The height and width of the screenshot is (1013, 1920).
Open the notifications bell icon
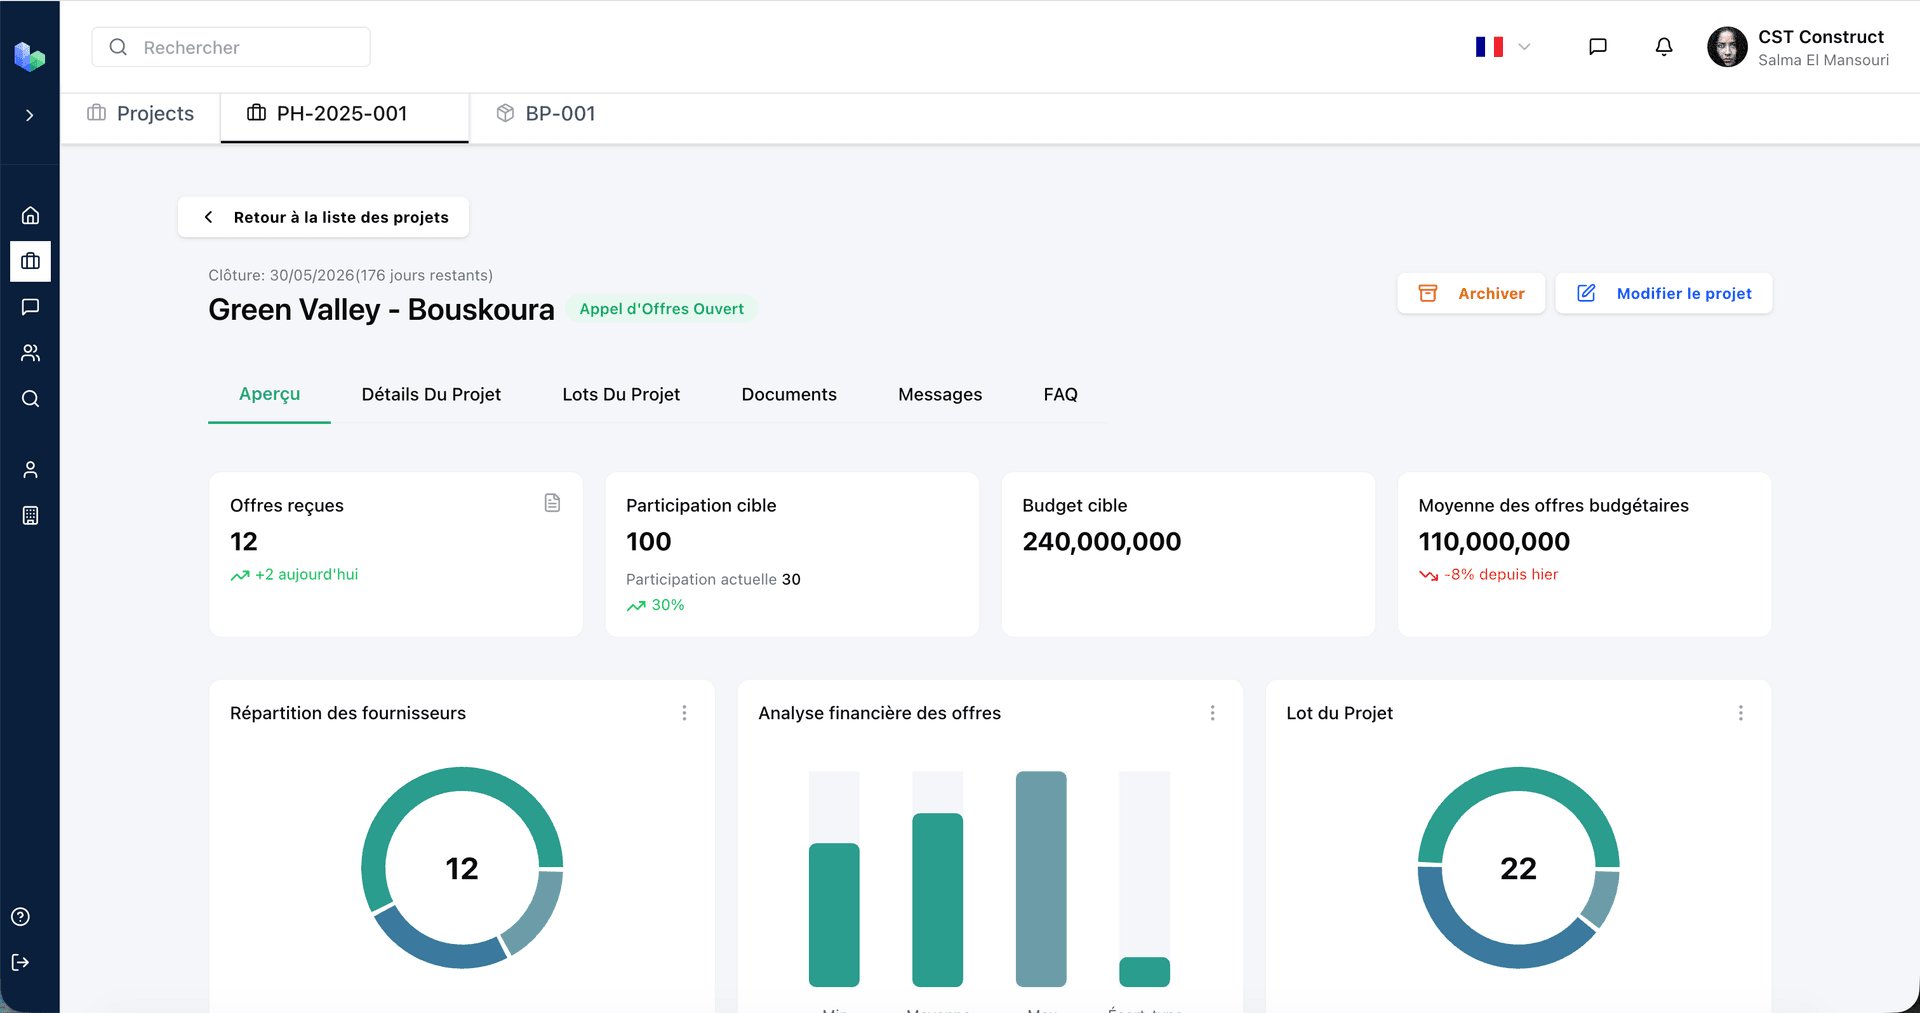coord(1663,46)
